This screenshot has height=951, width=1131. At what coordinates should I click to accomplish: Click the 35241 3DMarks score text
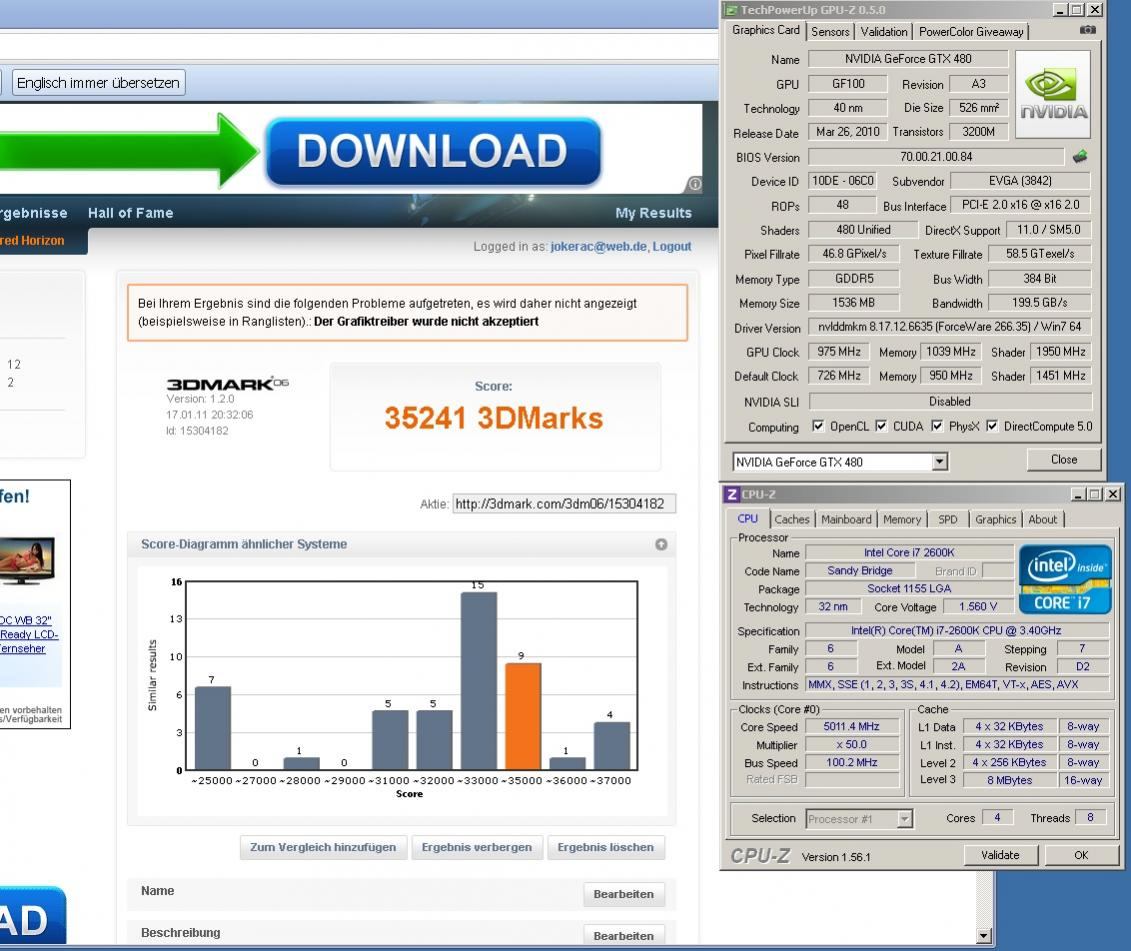click(x=493, y=418)
